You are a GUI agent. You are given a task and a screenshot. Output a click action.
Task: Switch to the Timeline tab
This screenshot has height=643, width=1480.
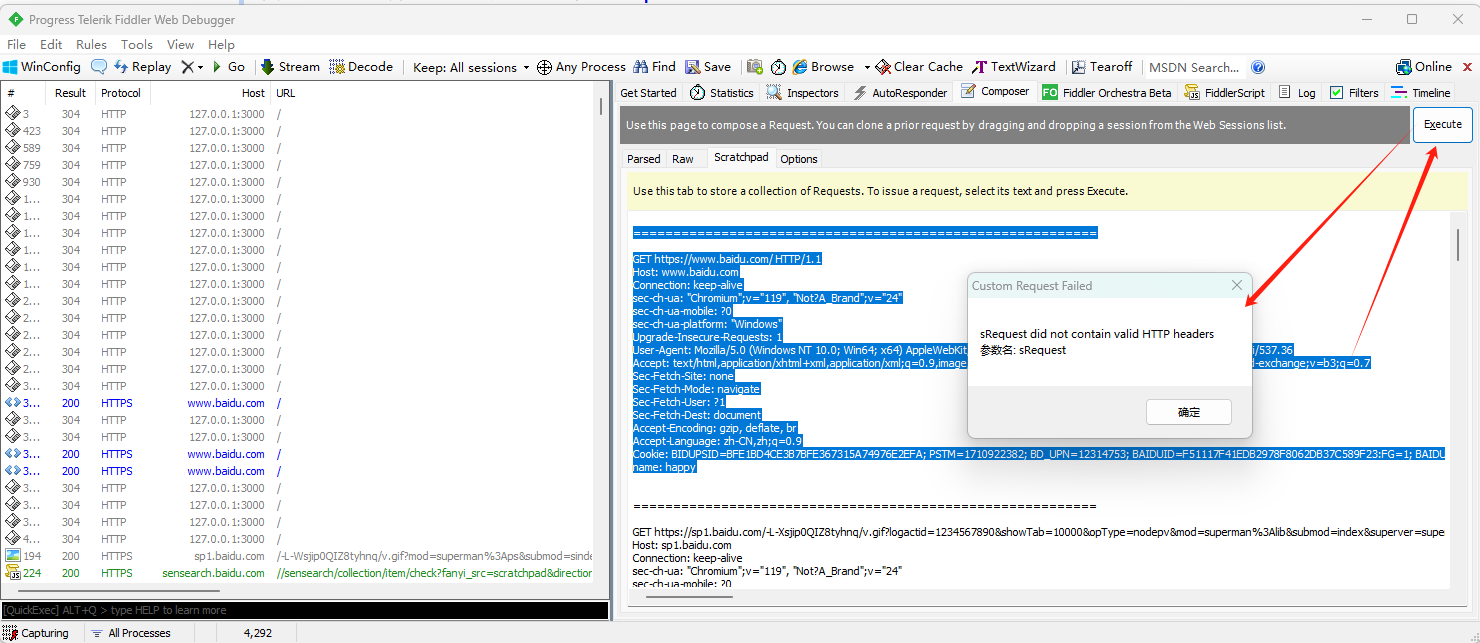click(x=1421, y=92)
